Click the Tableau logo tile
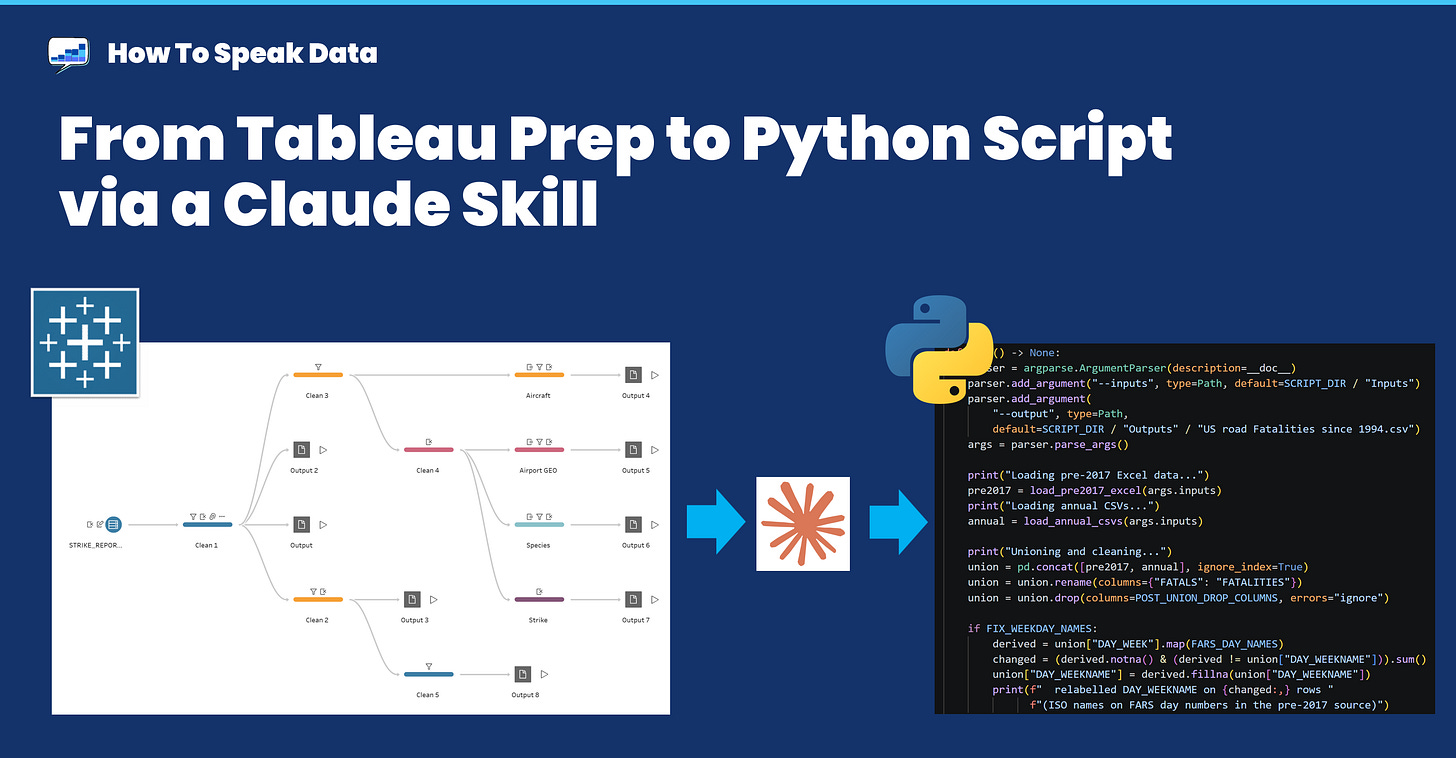 [85, 342]
